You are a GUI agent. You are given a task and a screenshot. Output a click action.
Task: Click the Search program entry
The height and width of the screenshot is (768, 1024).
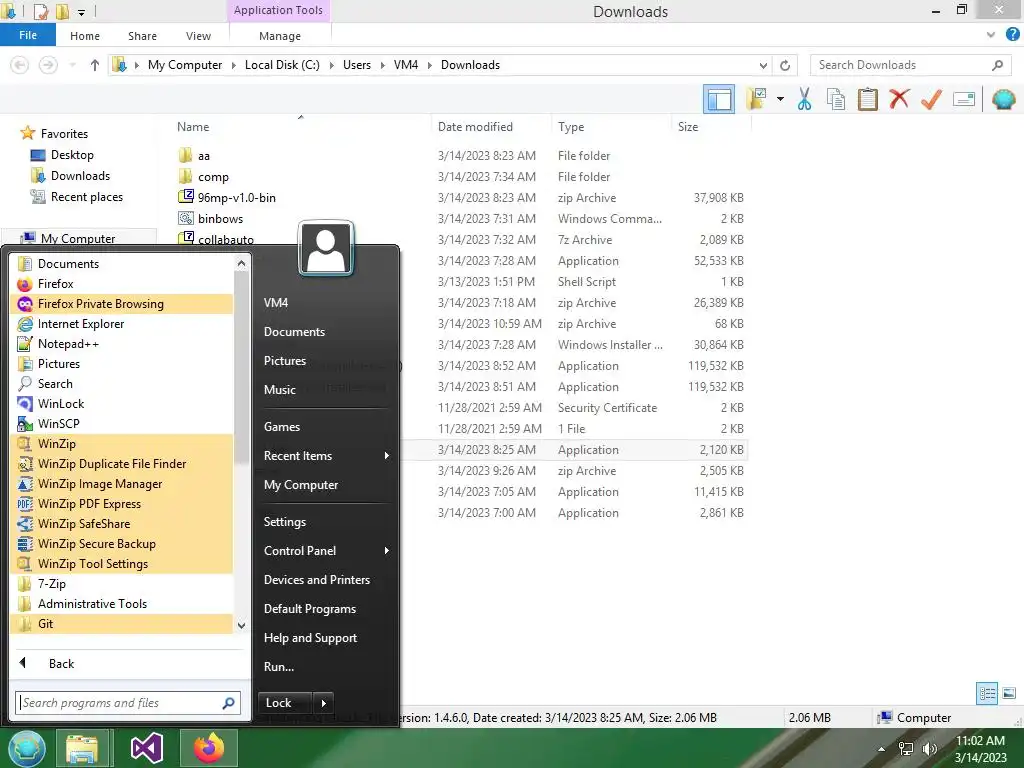(x=122, y=384)
